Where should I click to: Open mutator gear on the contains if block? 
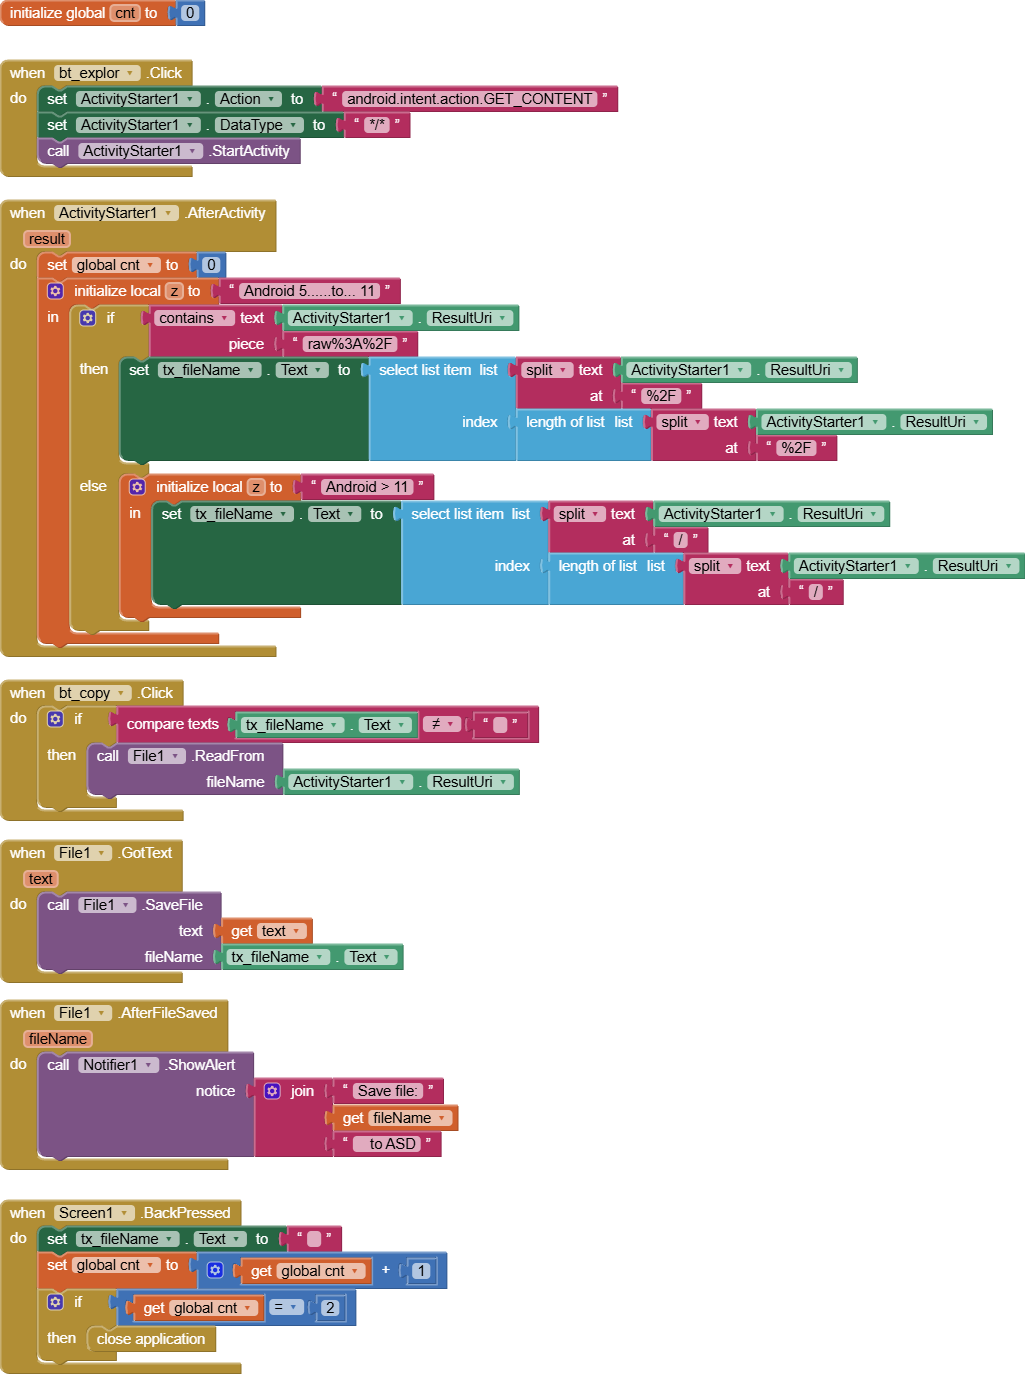(x=88, y=318)
